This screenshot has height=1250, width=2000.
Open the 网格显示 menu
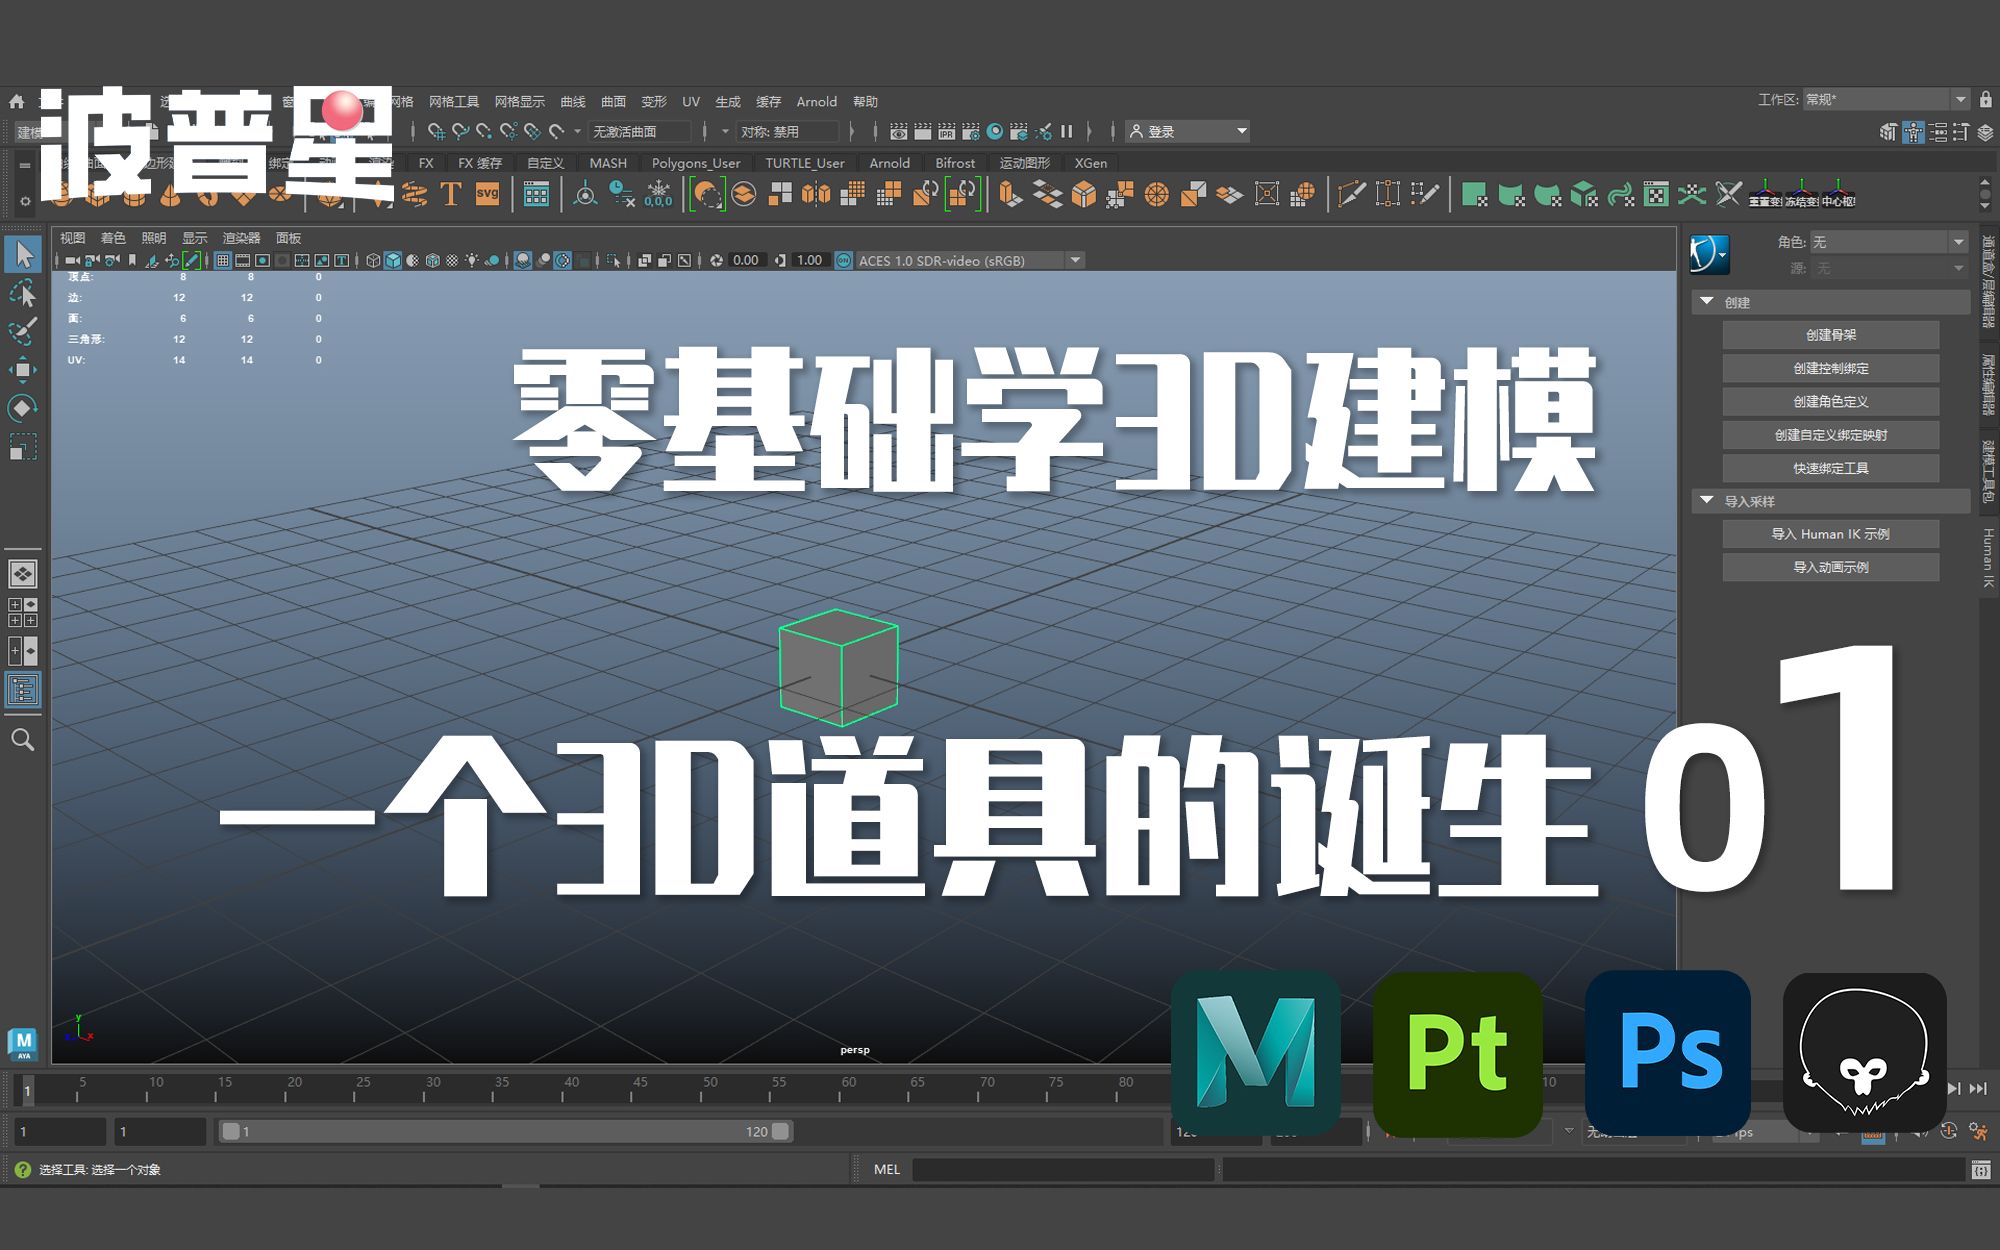pos(519,101)
